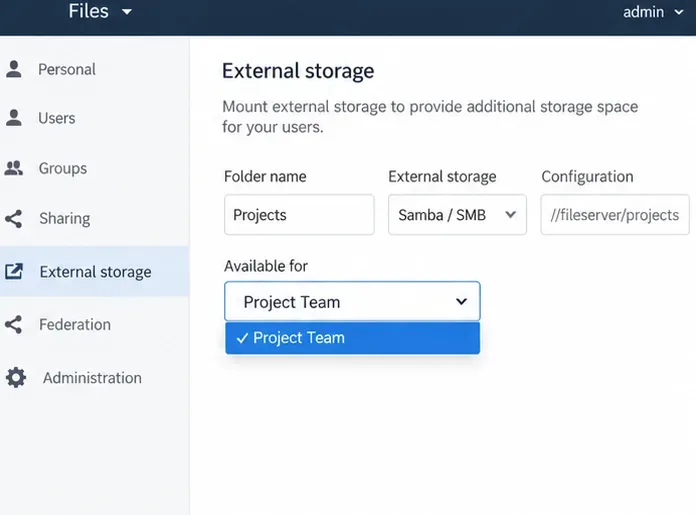This screenshot has height=515, width=696.
Task: Click the Folder name field containing Projects
Action: (x=299, y=215)
